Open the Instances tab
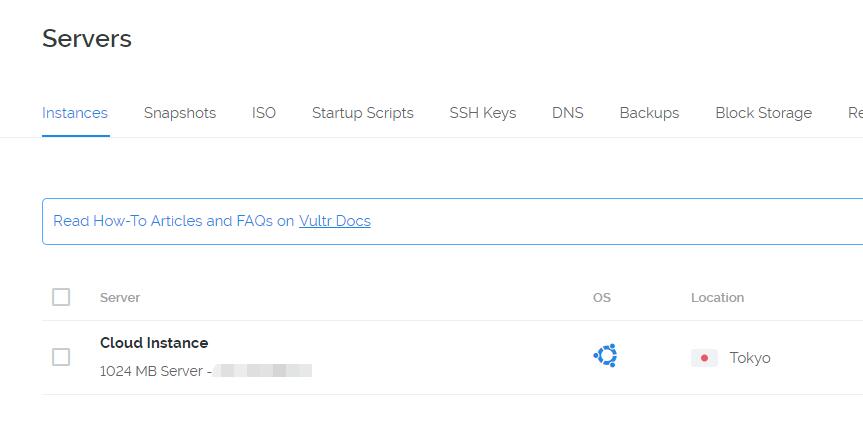Image resolution: width=863 pixels, height=421 pixels. click(75, 113)
